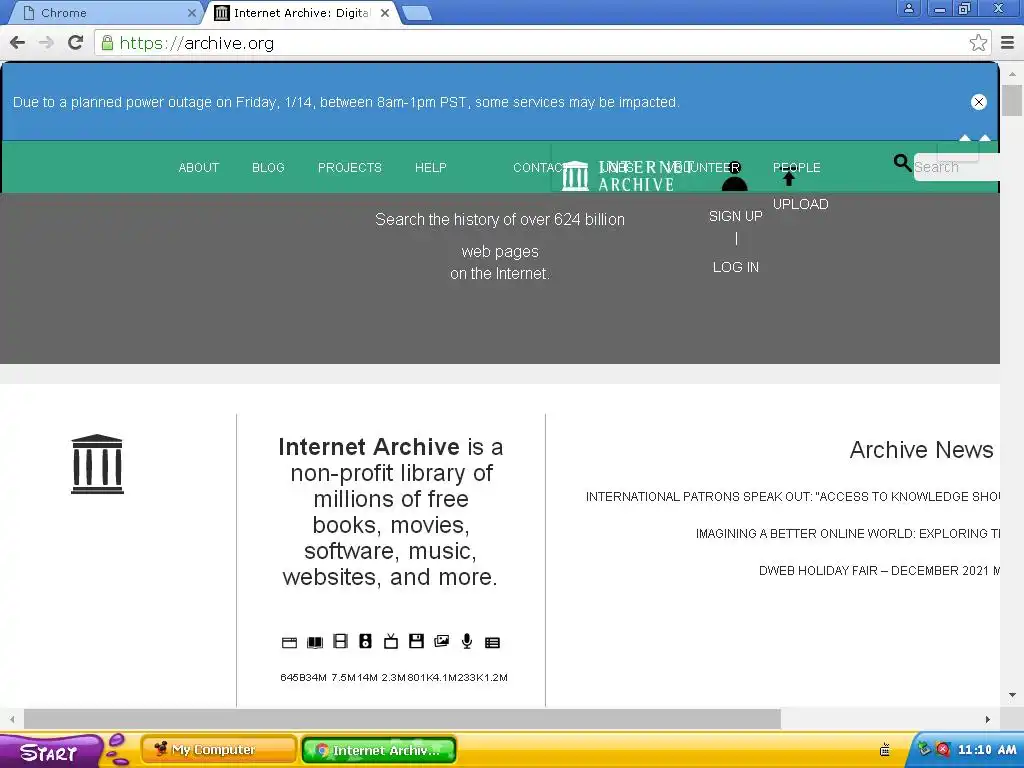Screen dimensions: 1024x768
Task: Close the Internet Archive tab
Action: coord(385,13)
